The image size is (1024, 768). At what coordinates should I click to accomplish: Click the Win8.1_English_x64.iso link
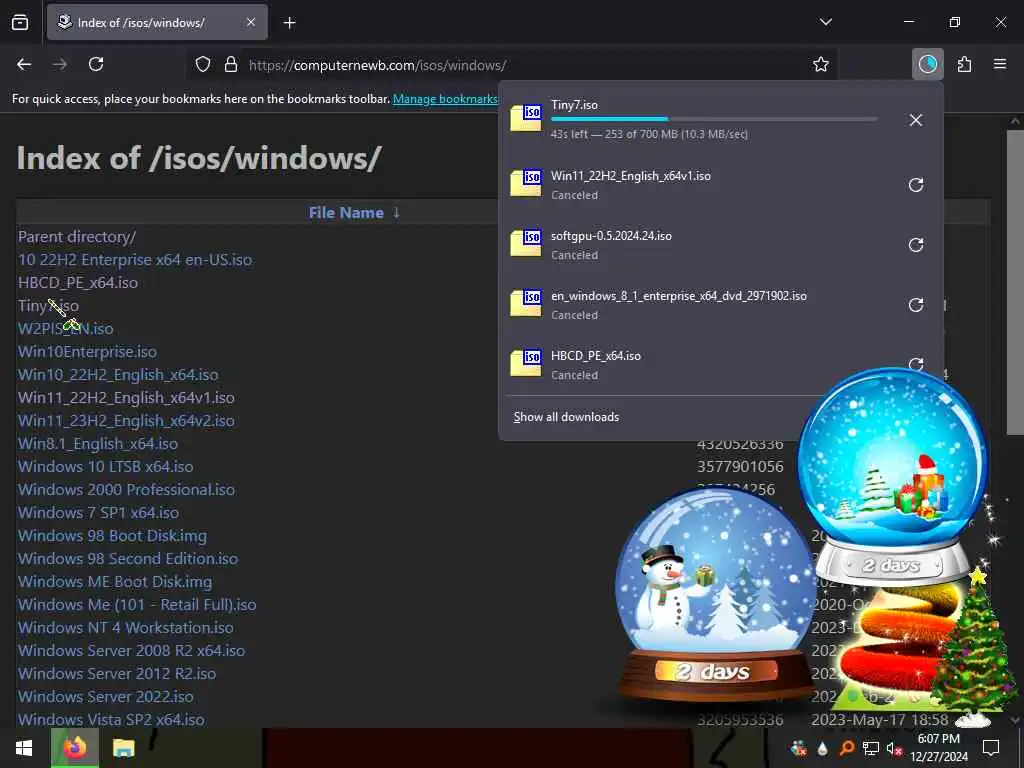(98, 443)
